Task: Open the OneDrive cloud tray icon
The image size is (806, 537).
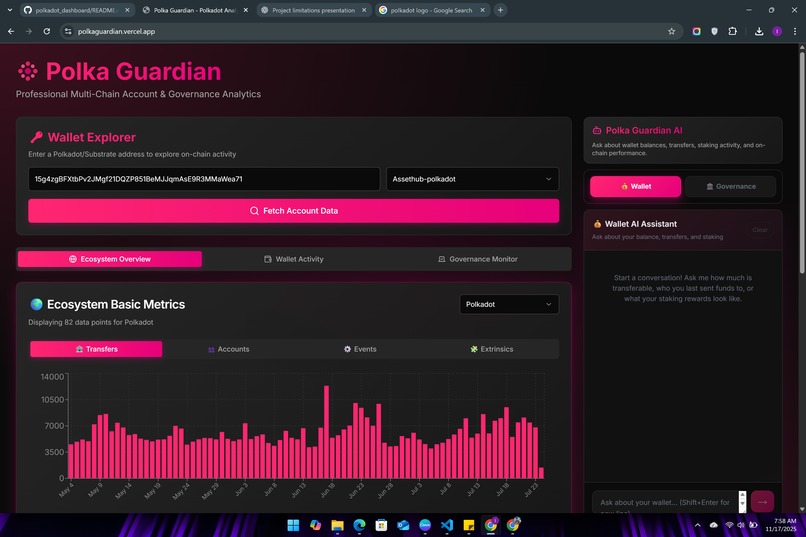Action: pos(713,525)
